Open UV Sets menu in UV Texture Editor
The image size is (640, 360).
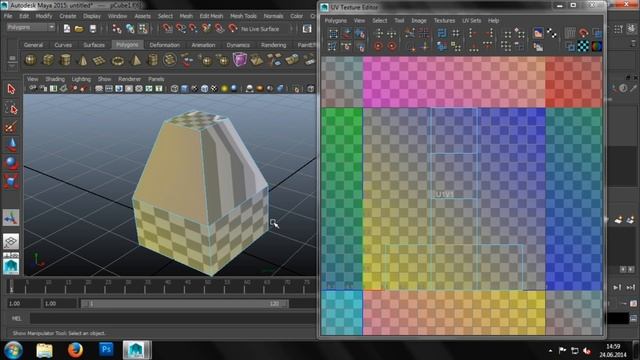471,20
